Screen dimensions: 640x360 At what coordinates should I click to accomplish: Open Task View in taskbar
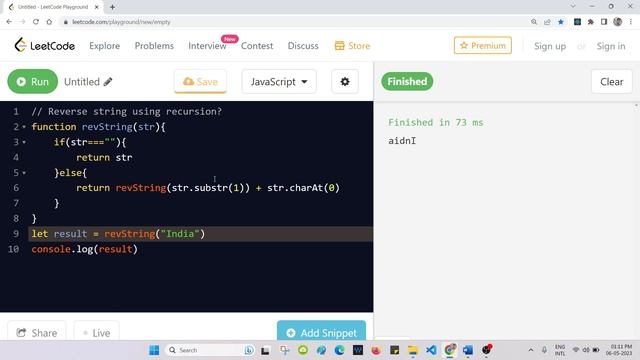(265, 350)
